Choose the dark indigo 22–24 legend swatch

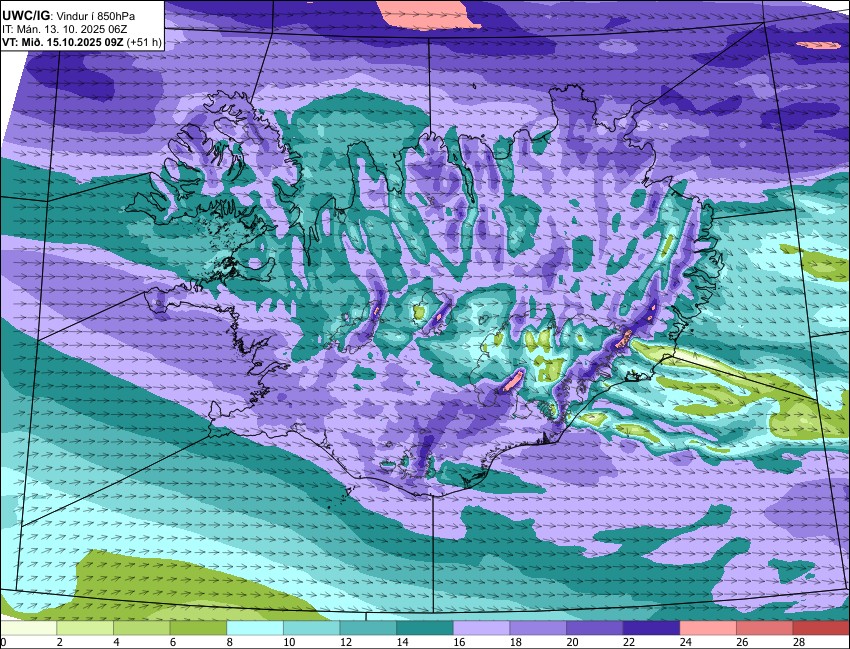pyautogui.click(x=652, y=628)
